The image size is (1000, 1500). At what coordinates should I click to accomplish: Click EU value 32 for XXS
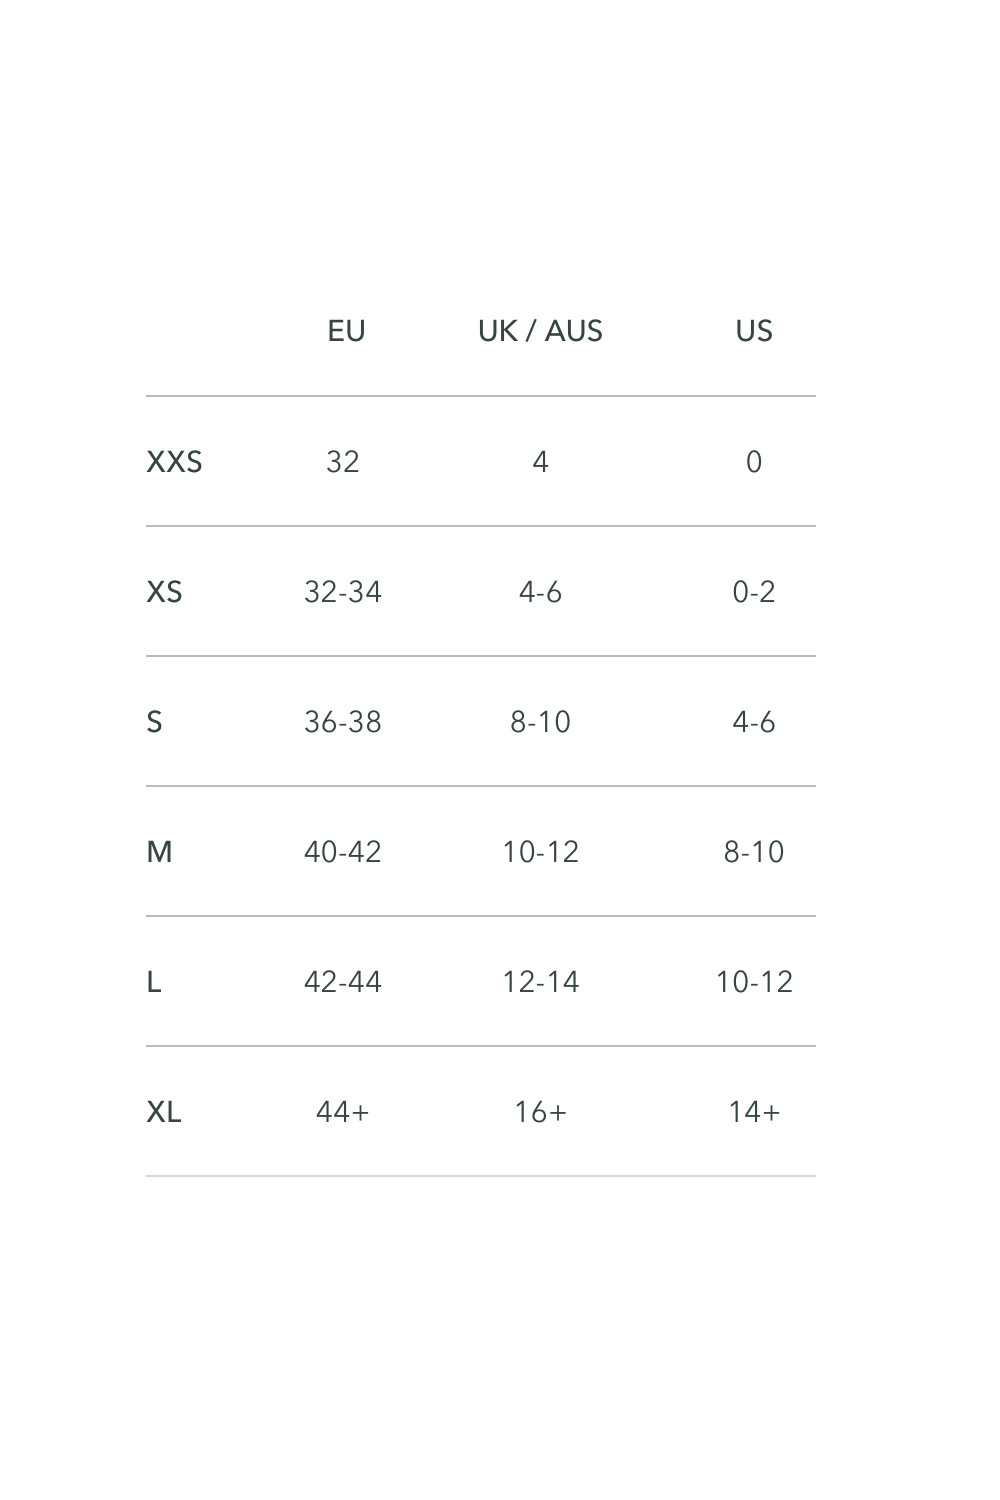pyautogui.click(x=342, y=462)
